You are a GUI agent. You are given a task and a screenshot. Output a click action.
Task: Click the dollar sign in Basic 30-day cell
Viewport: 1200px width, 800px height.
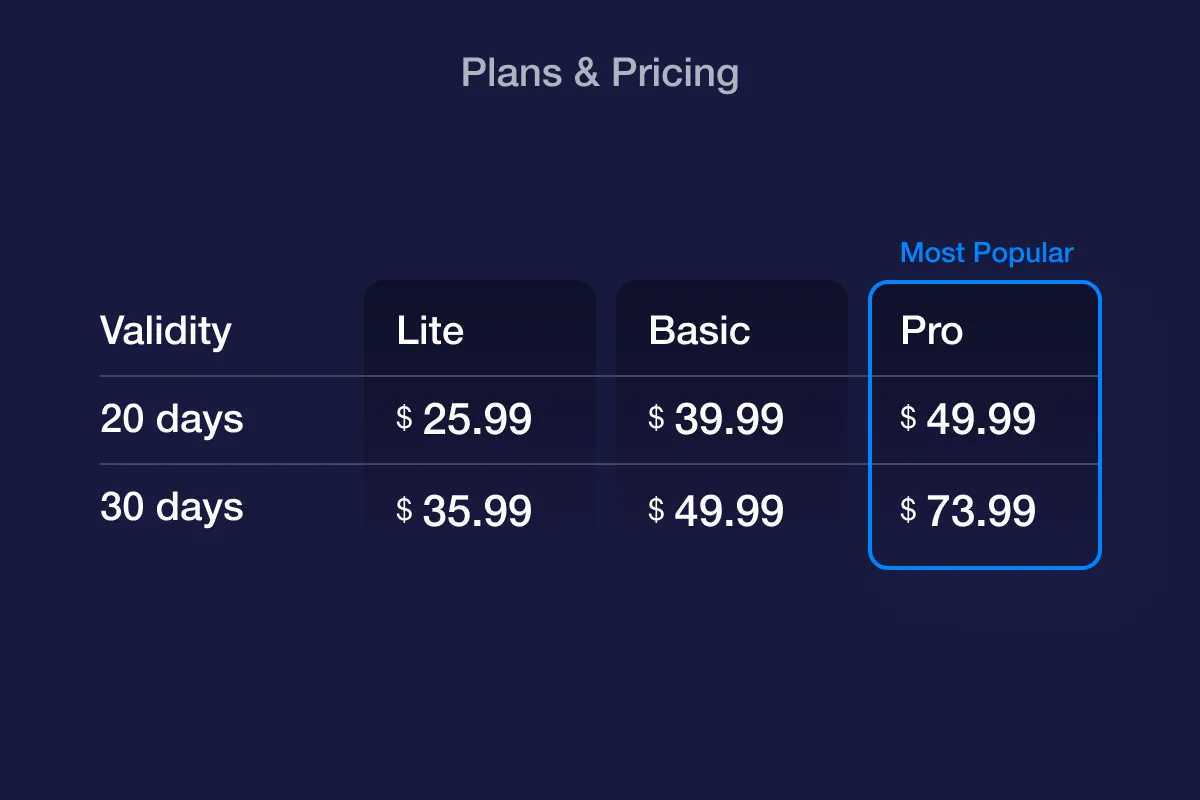656,510
